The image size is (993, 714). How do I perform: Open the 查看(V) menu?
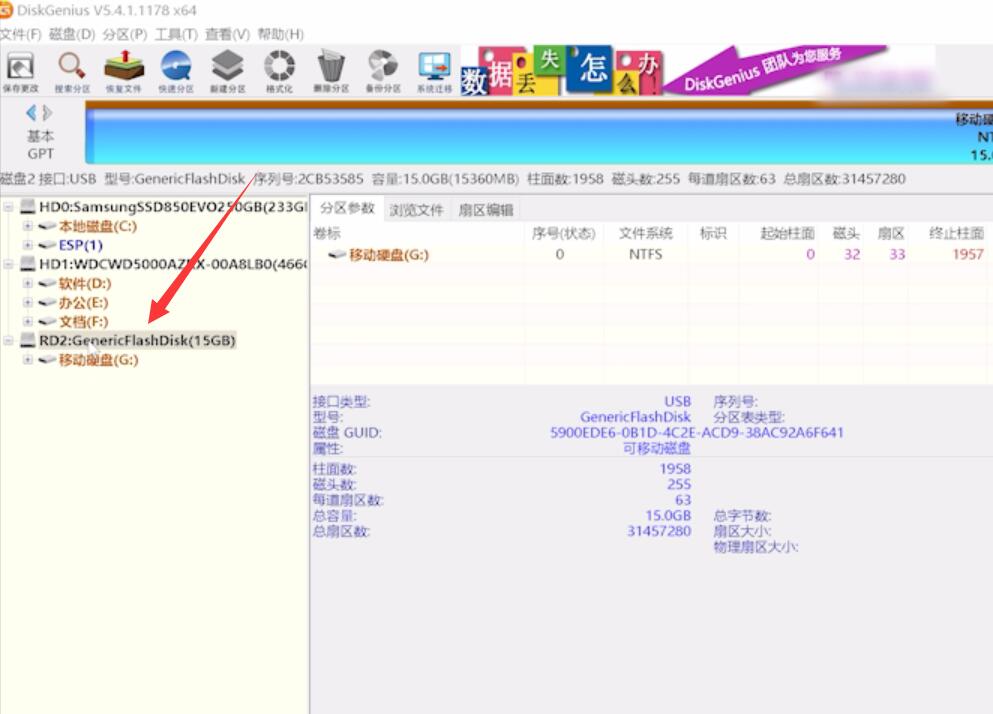[x=227, y=34]
